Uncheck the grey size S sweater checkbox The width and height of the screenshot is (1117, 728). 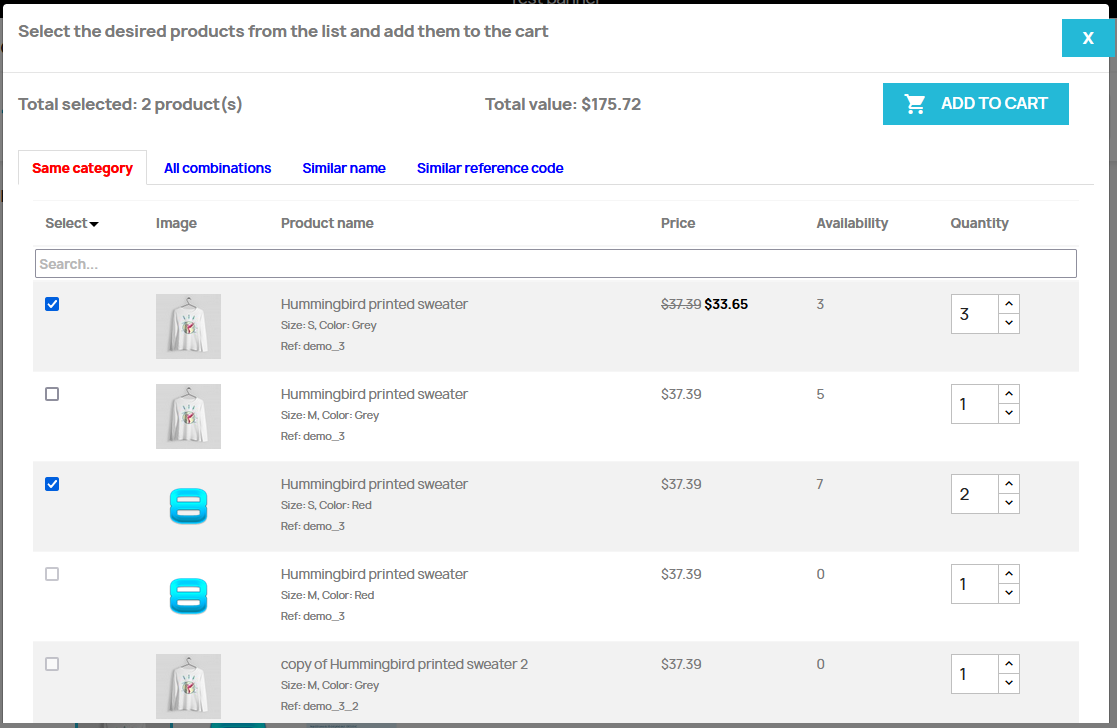[52, 304]
